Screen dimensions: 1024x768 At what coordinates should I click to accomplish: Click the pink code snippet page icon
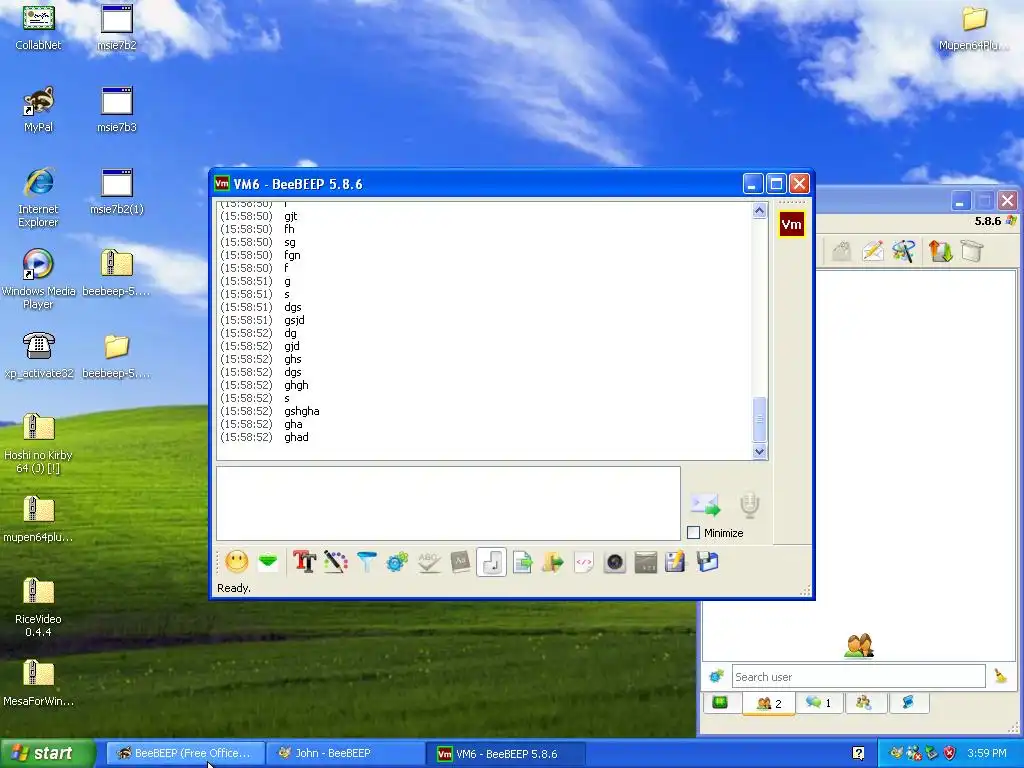[x=583, y=562]
